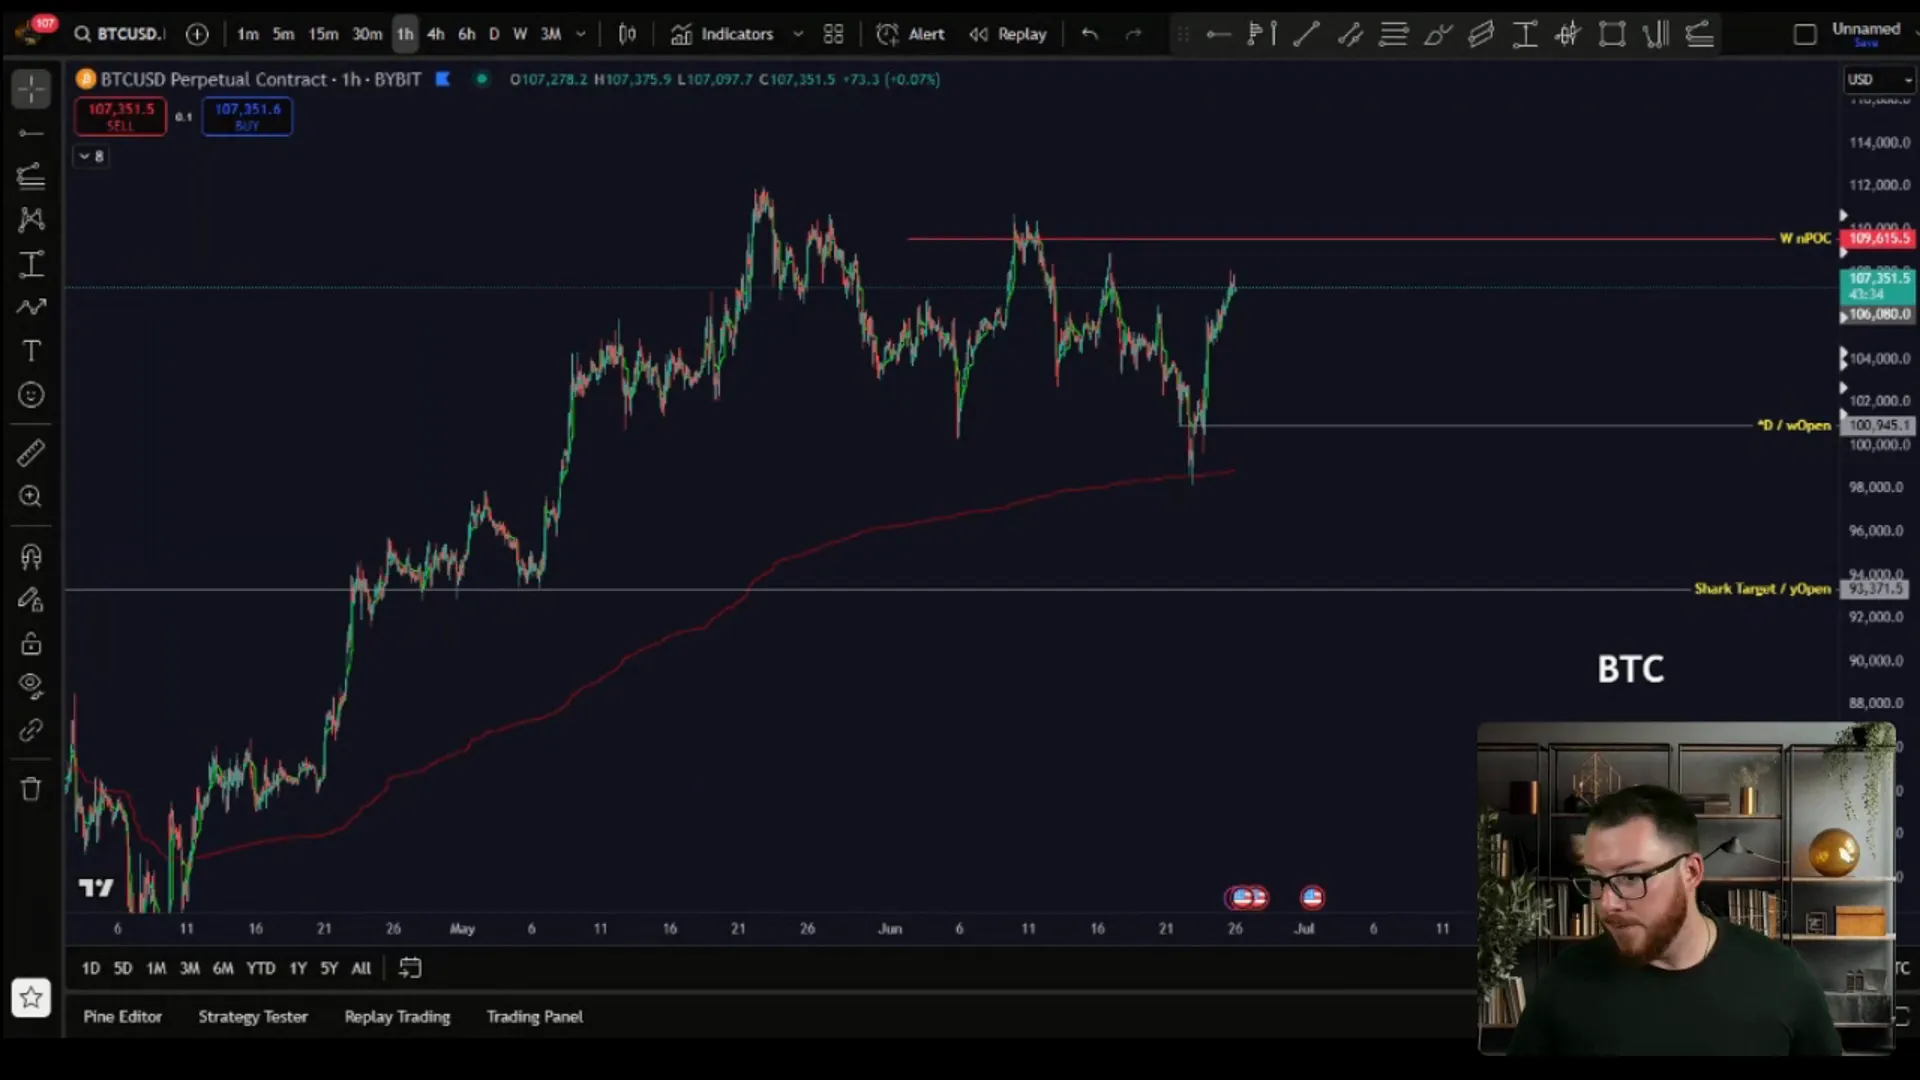Undo the last chart action
Screen dimensions: 1920x1080
[1090, 34]
